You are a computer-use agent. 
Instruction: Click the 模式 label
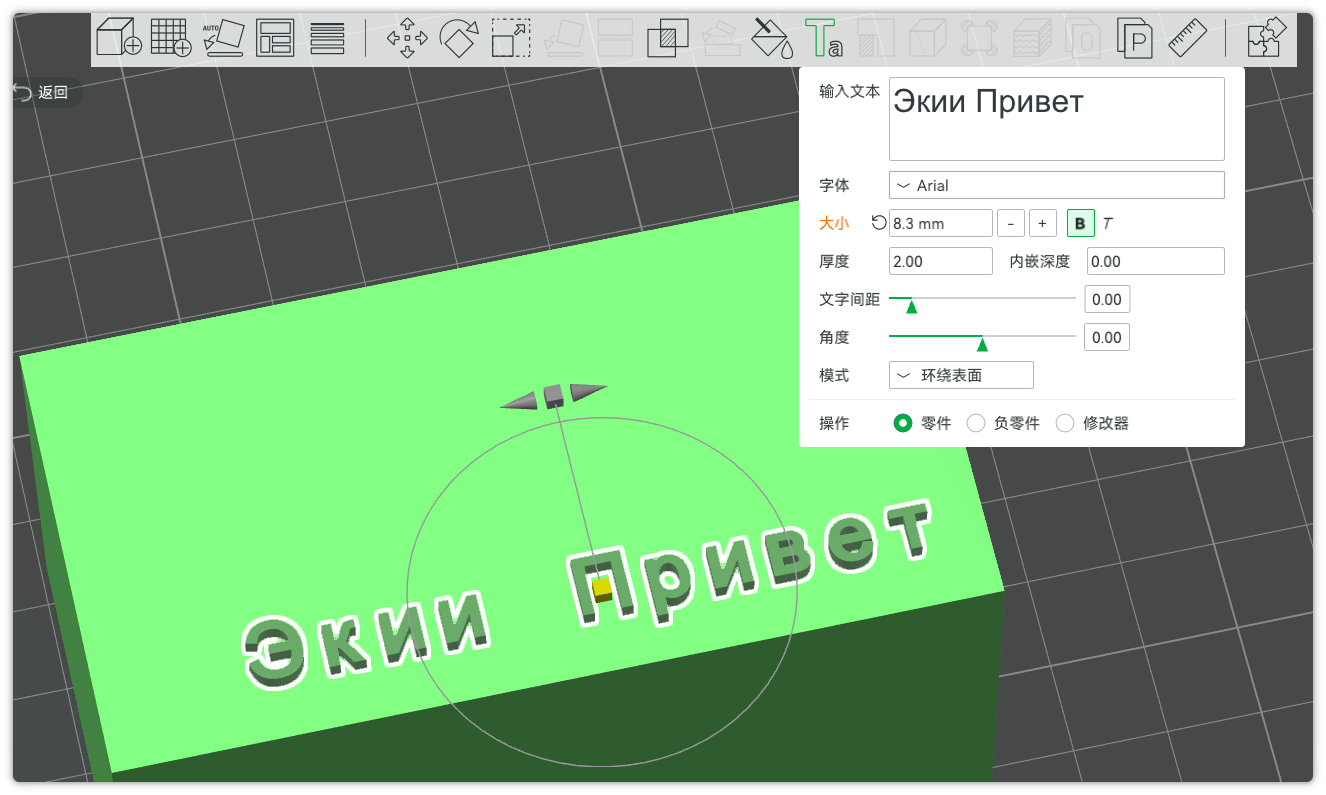[834, 375]
